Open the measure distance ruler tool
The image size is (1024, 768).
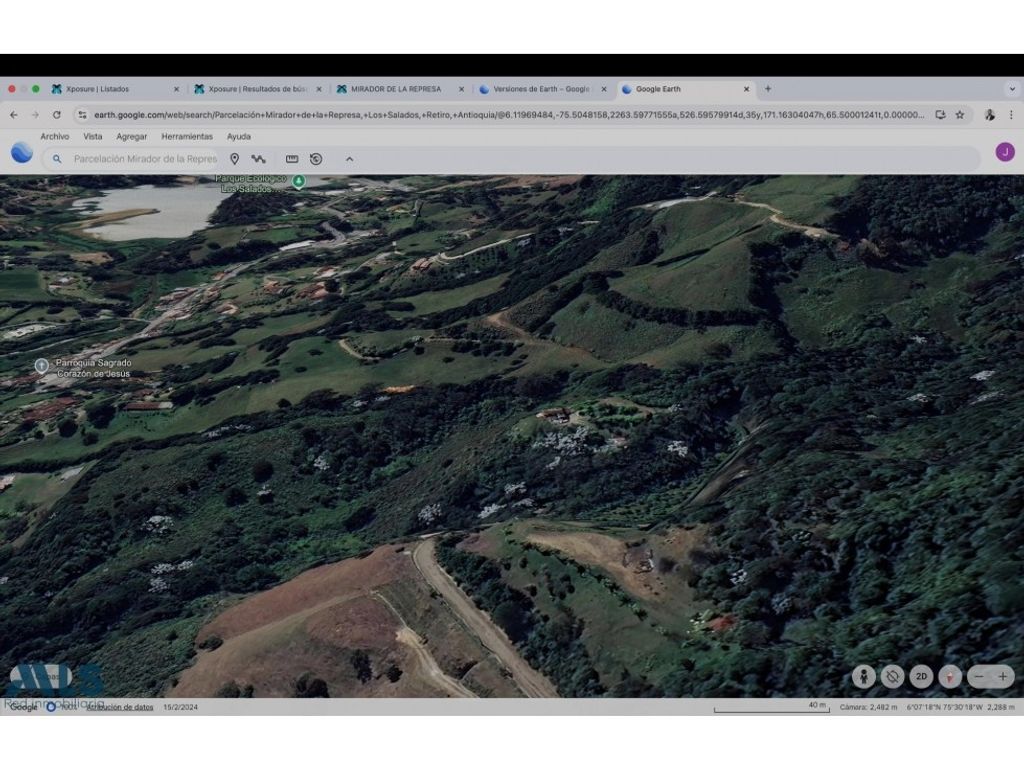[x=292, y=159]
